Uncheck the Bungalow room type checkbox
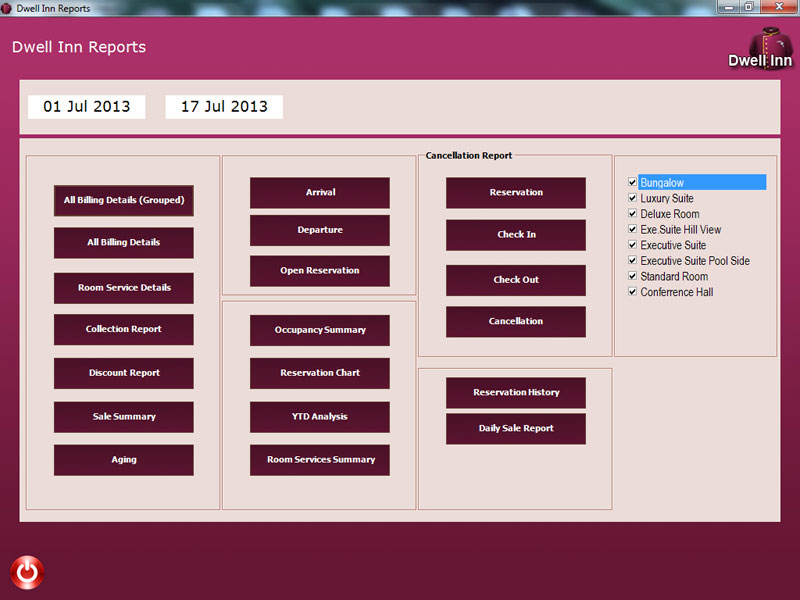This screenshot has height=600, width=800. [632, 183]
